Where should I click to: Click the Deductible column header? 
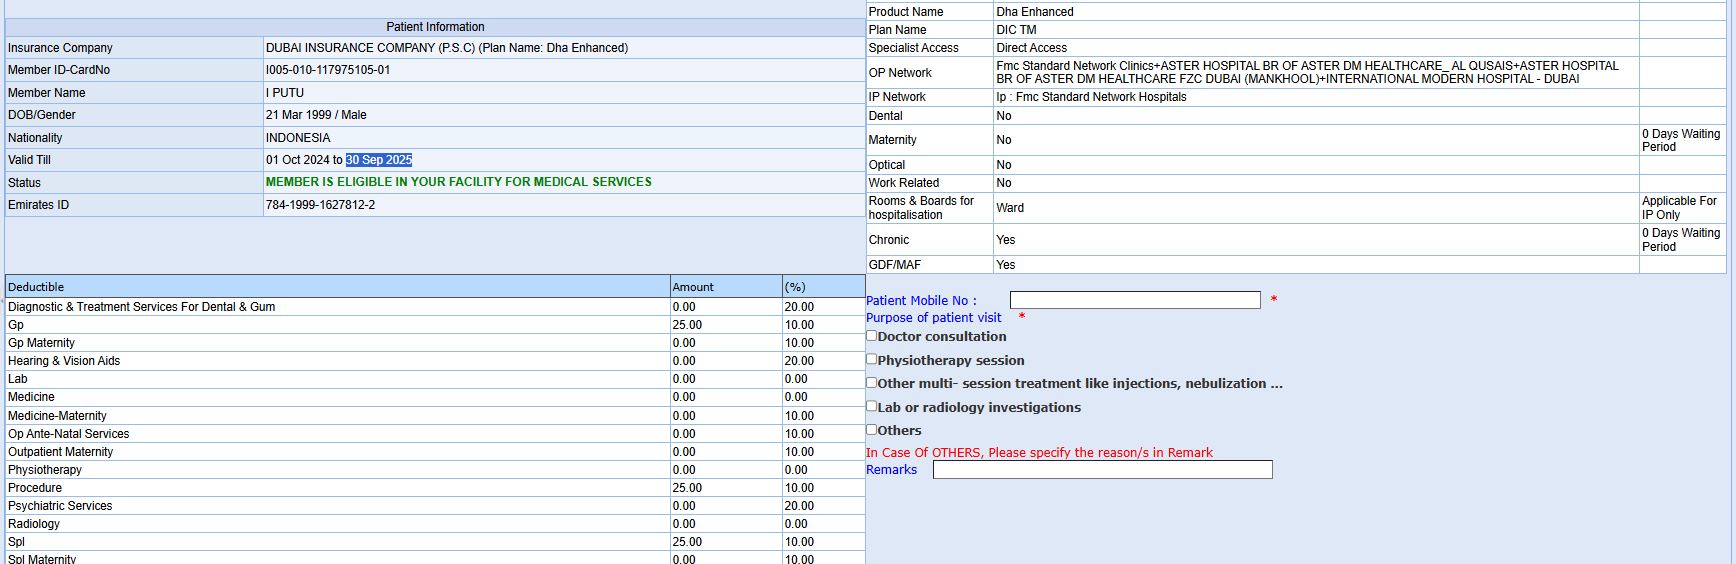coord(36,287)
